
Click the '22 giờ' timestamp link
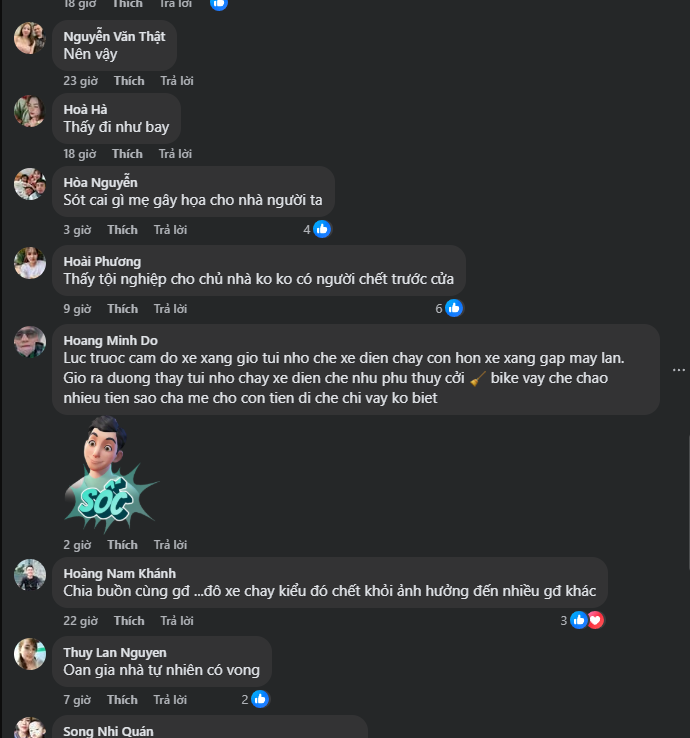click(x=79, y=620)
